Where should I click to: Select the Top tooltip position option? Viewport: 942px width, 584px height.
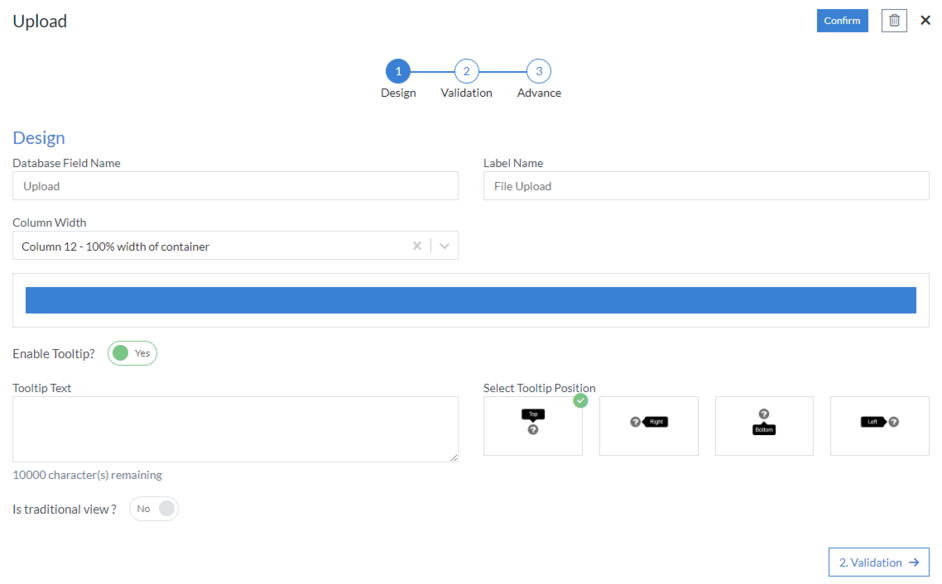pyautogui.click(x=533, y=425)
